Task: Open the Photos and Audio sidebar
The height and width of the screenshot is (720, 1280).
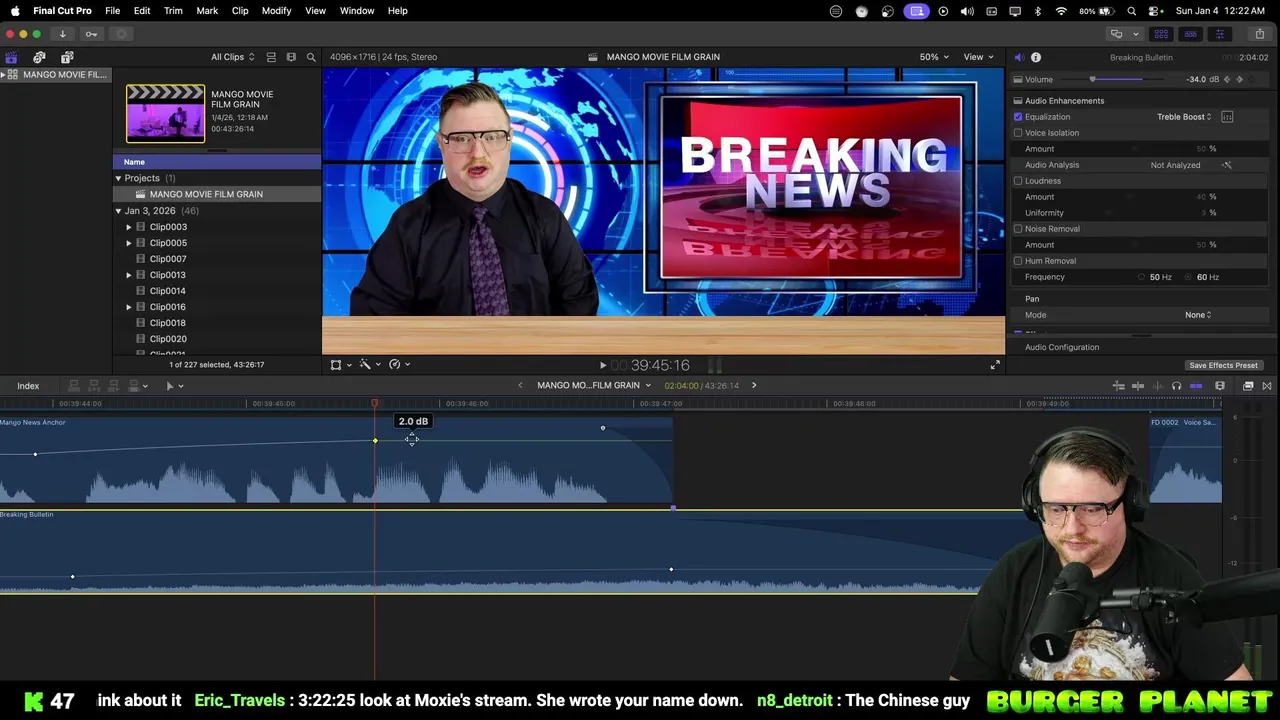Action: (x=39, y=57)
